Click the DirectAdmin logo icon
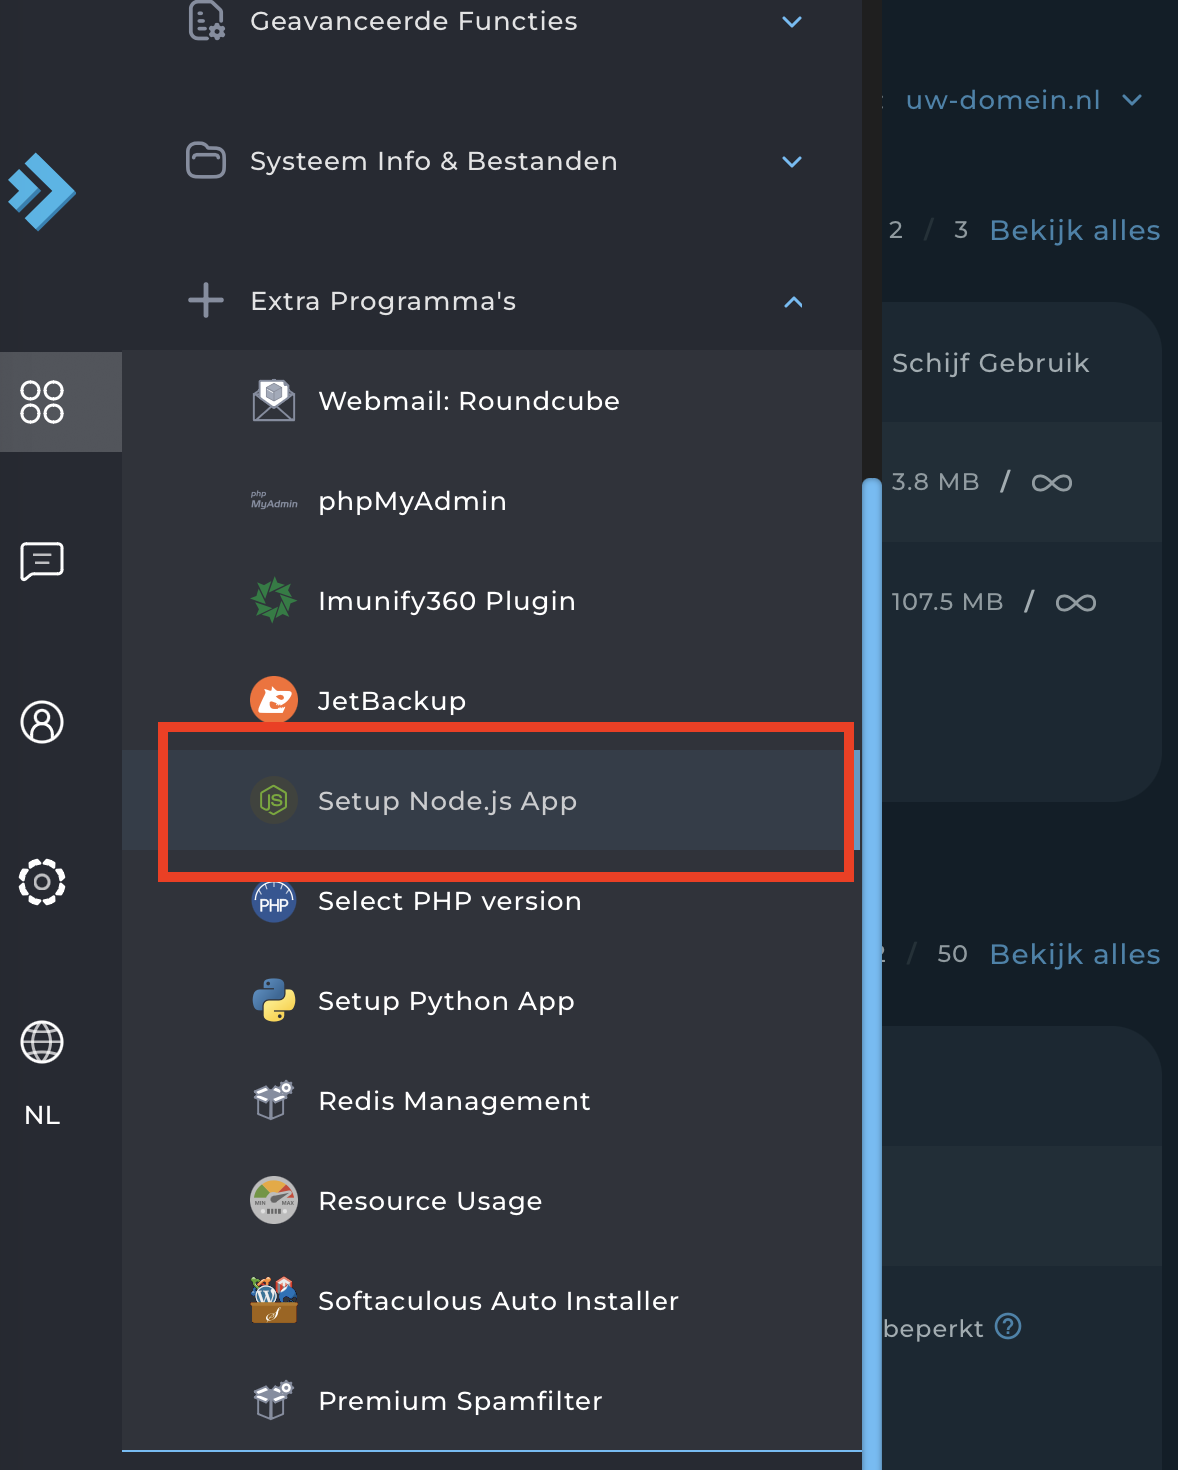Viewport: 1178px width, 1470px height. 42,191
